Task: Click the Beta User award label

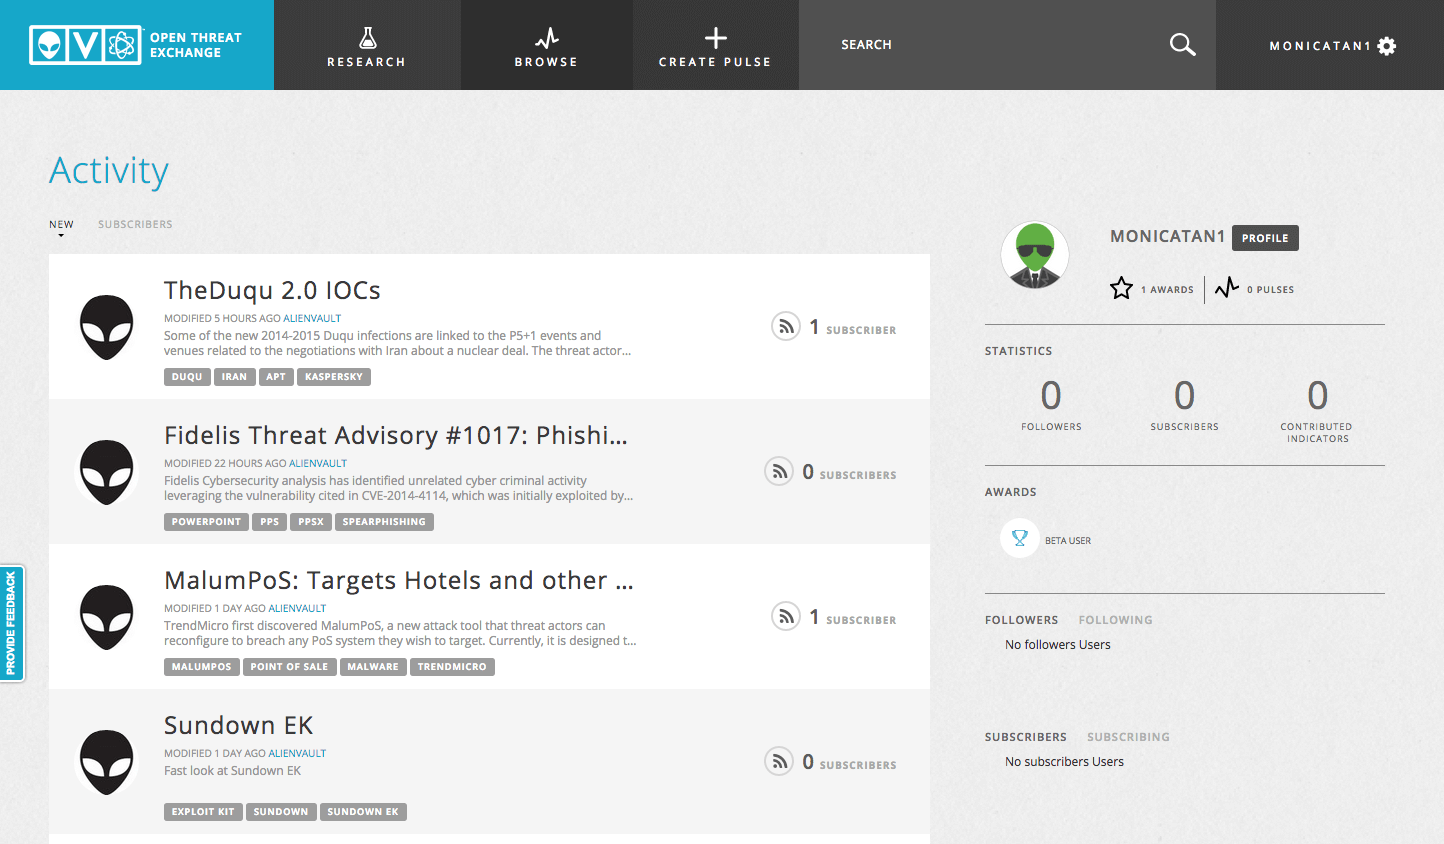Action: 1068,541
